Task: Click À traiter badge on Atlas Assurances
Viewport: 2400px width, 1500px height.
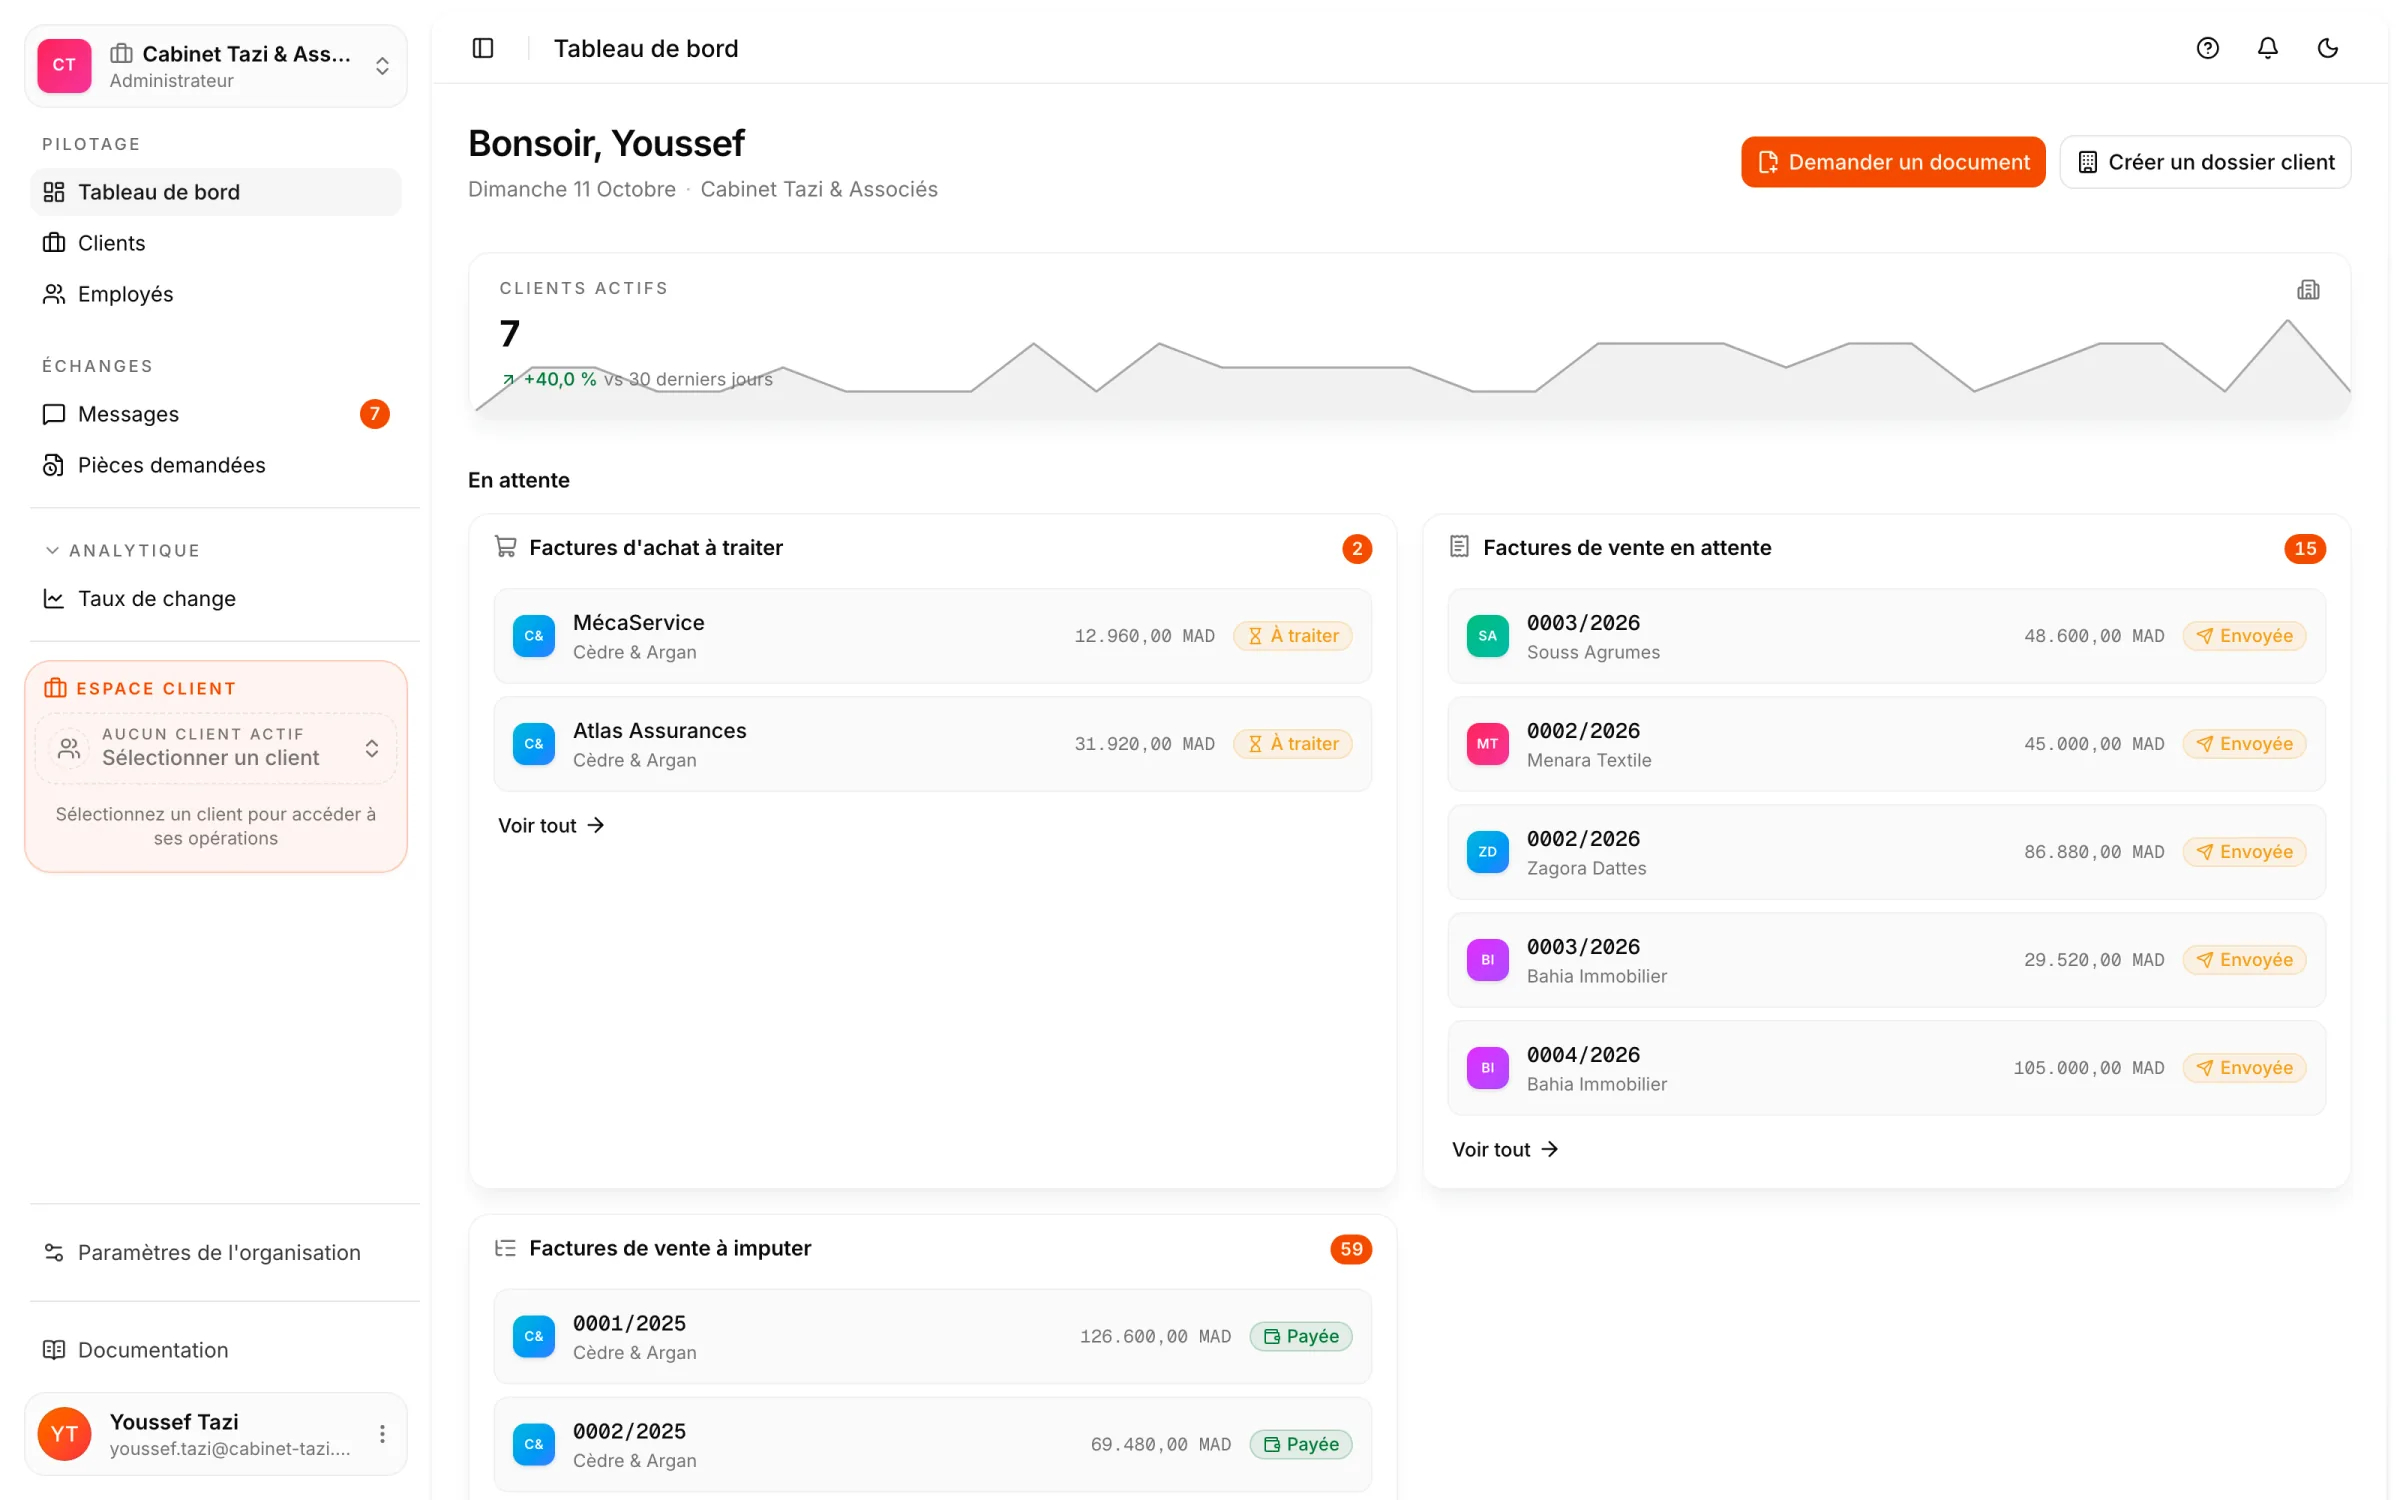Action: coord(1292,744)
